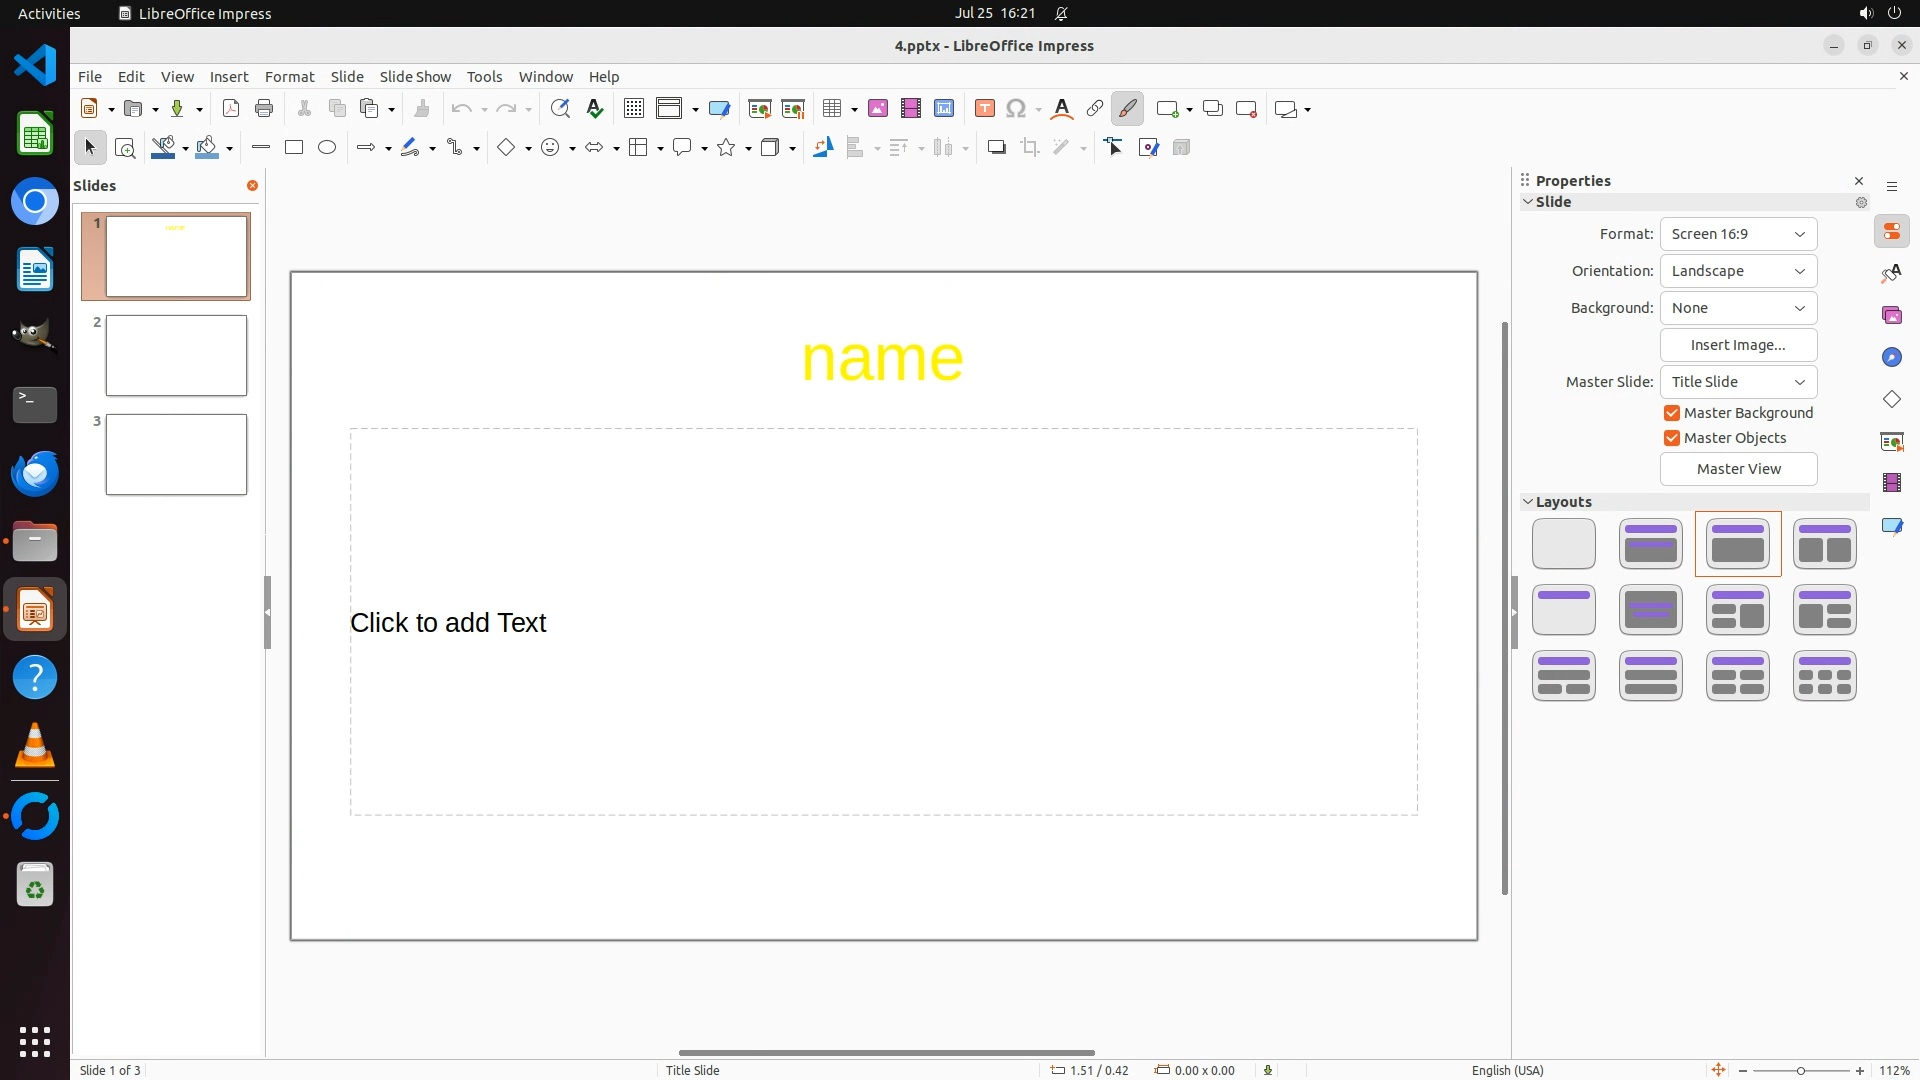Toggle the Display Grid icon

pos(634,109)
